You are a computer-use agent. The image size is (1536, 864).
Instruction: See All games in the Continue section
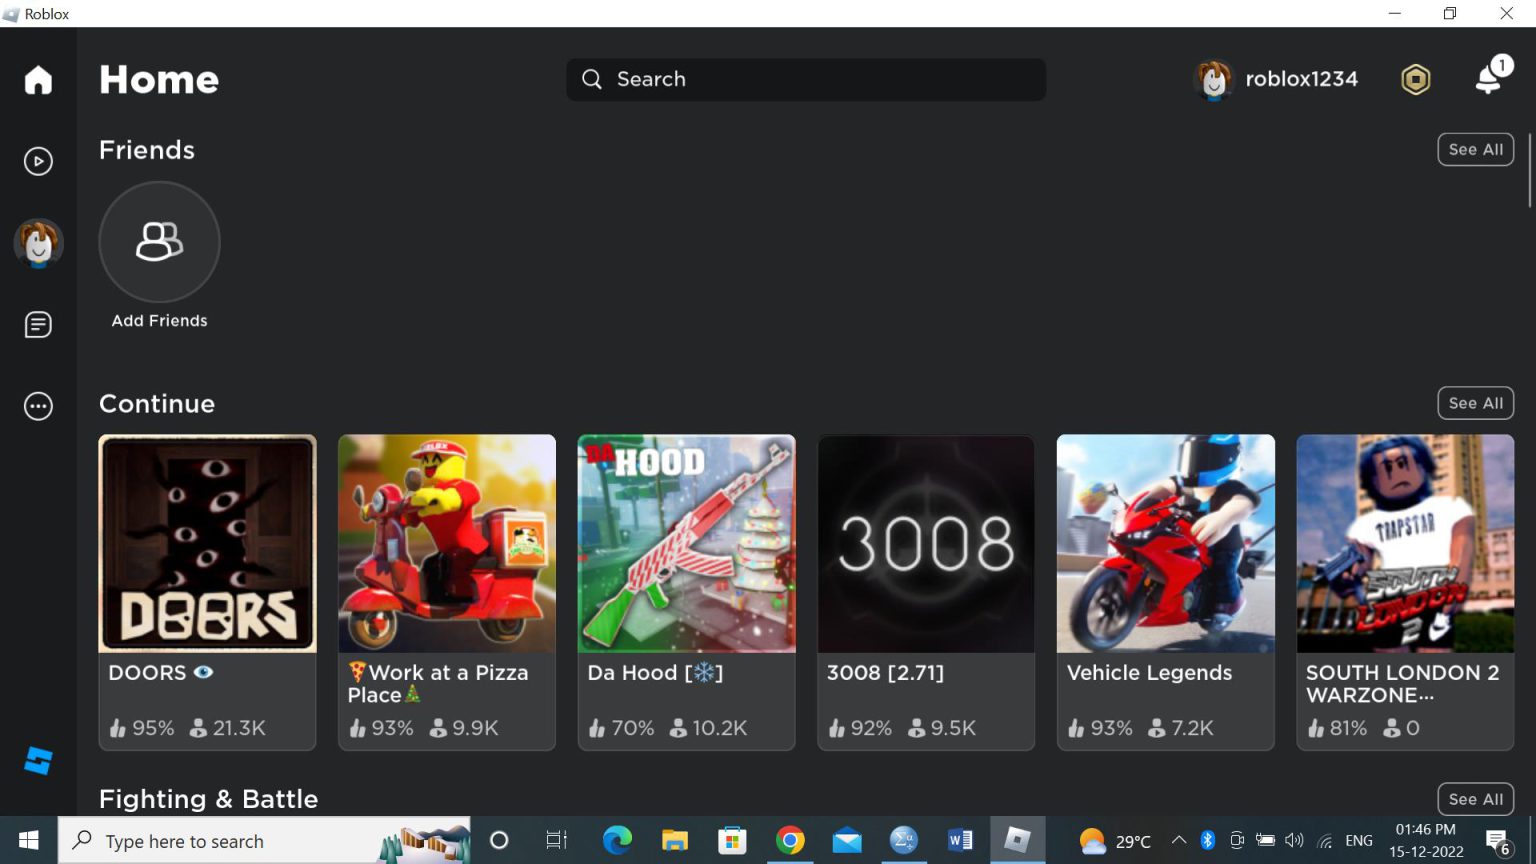pos(1475,403)
